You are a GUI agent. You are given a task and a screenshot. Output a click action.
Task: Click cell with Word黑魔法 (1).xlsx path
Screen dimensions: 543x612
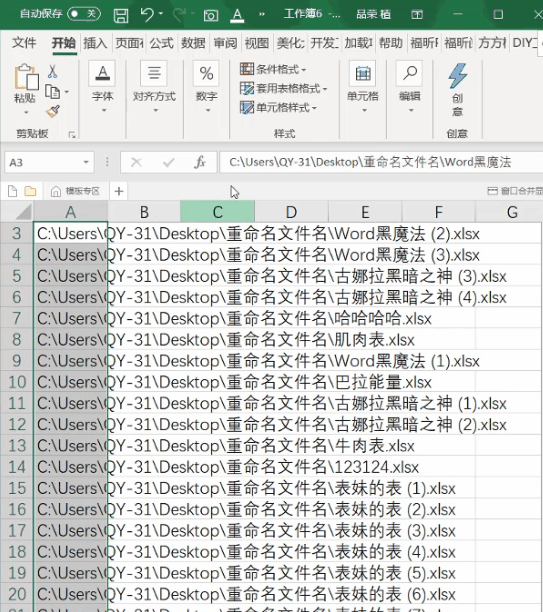click(x=70, y=361)
